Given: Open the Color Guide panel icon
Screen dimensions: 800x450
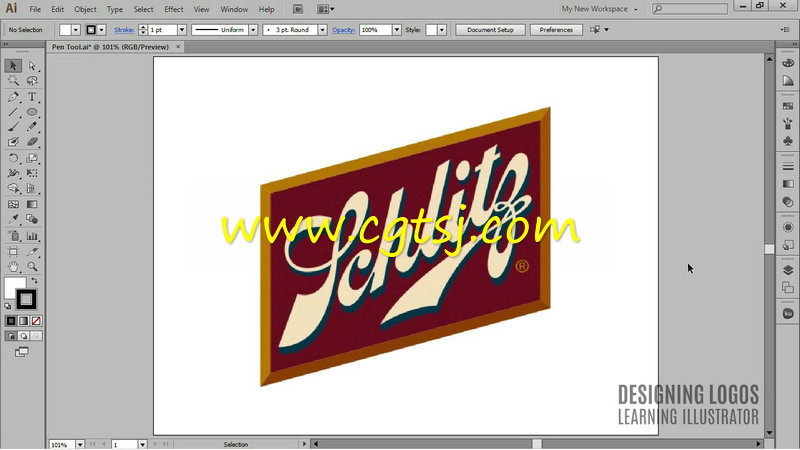Looking at the screenshot, I should (x=788, y=81).
